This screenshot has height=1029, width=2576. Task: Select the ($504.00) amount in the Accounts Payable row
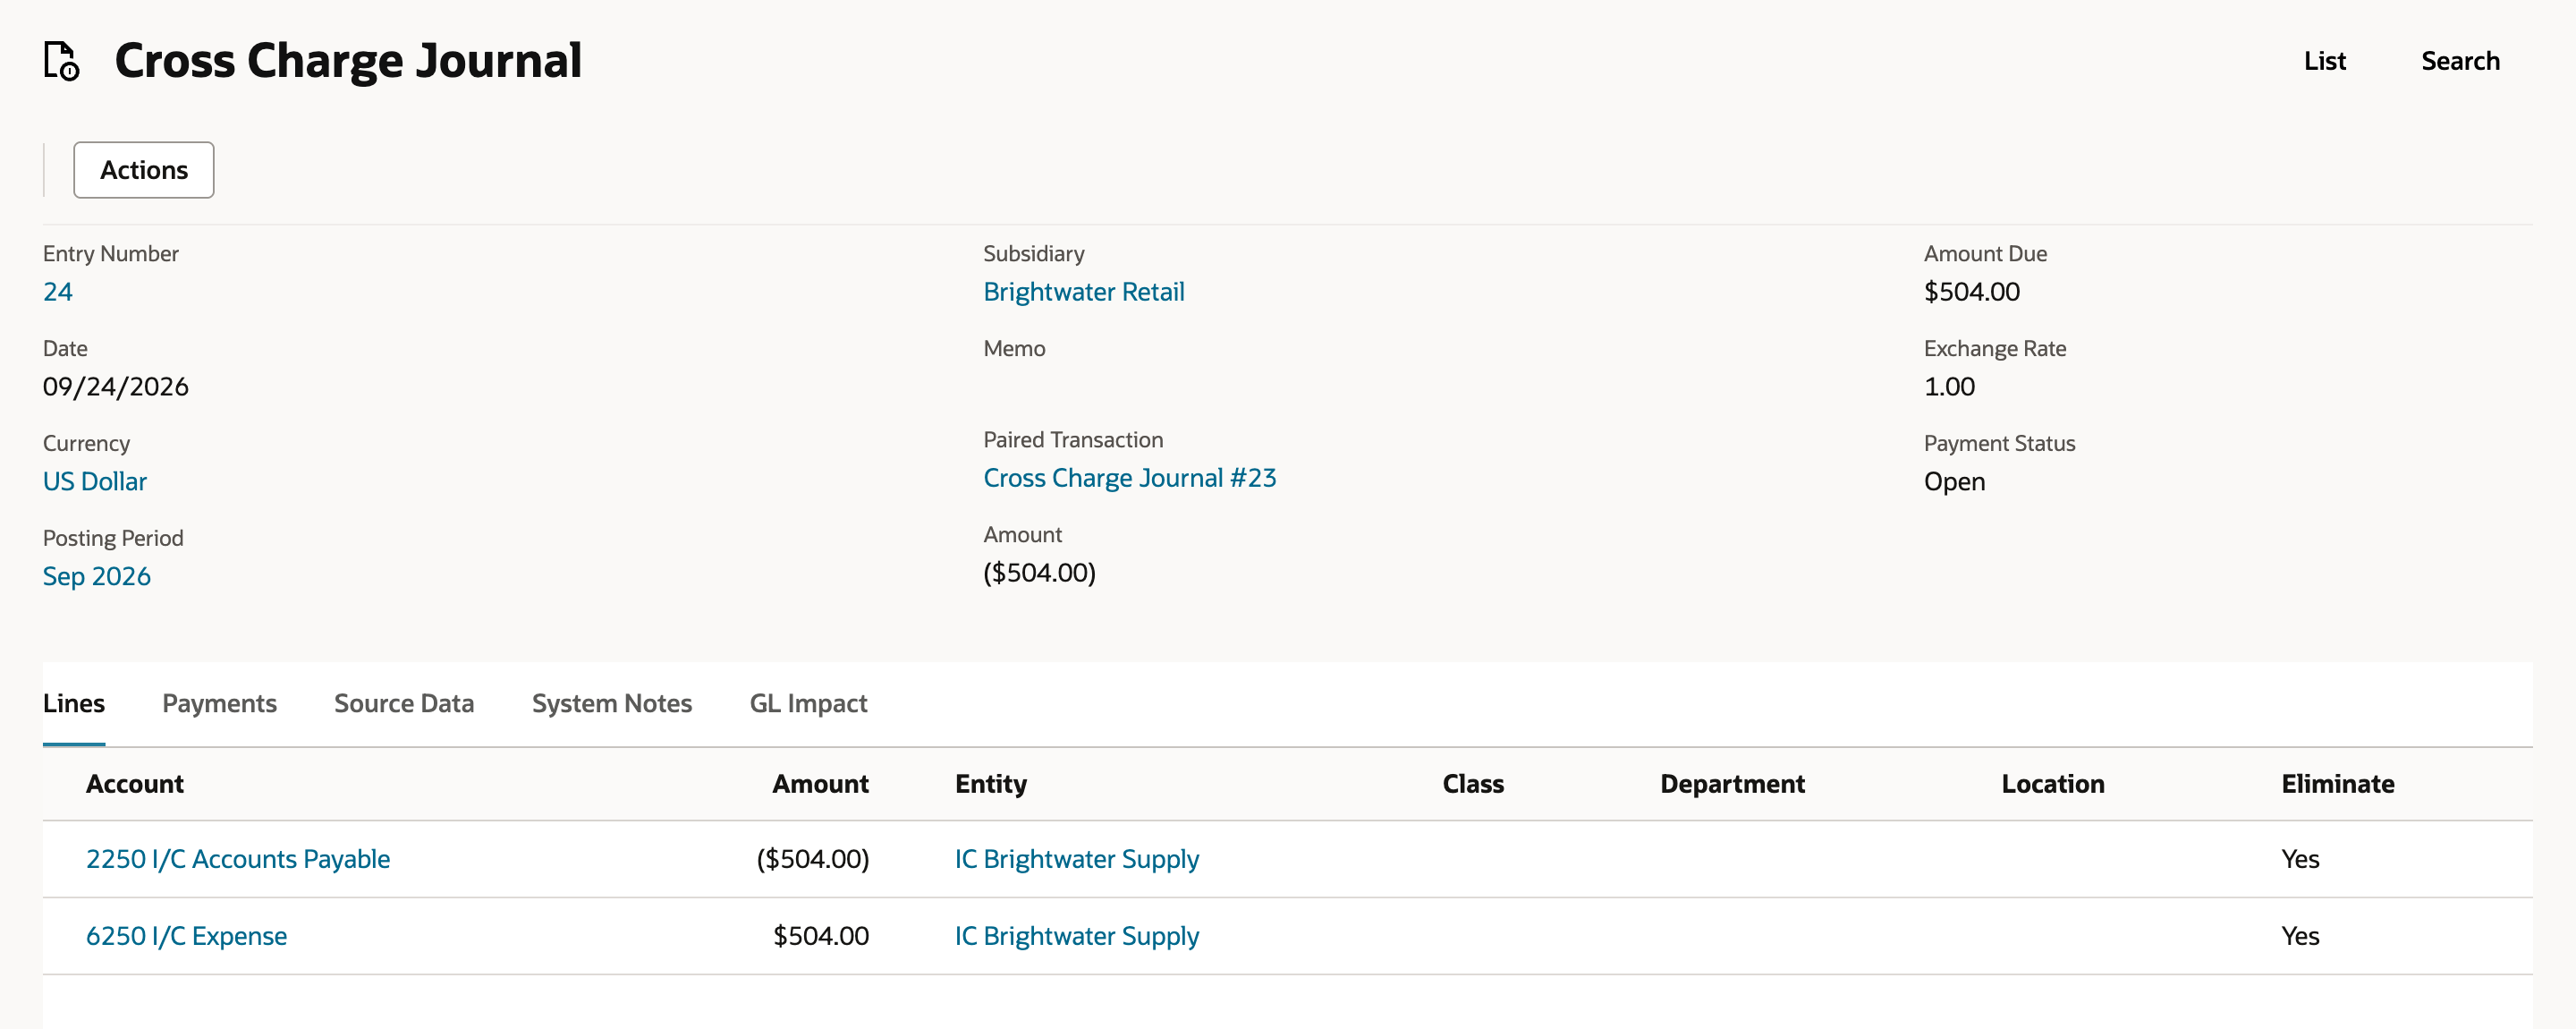[x=812, y=859]
